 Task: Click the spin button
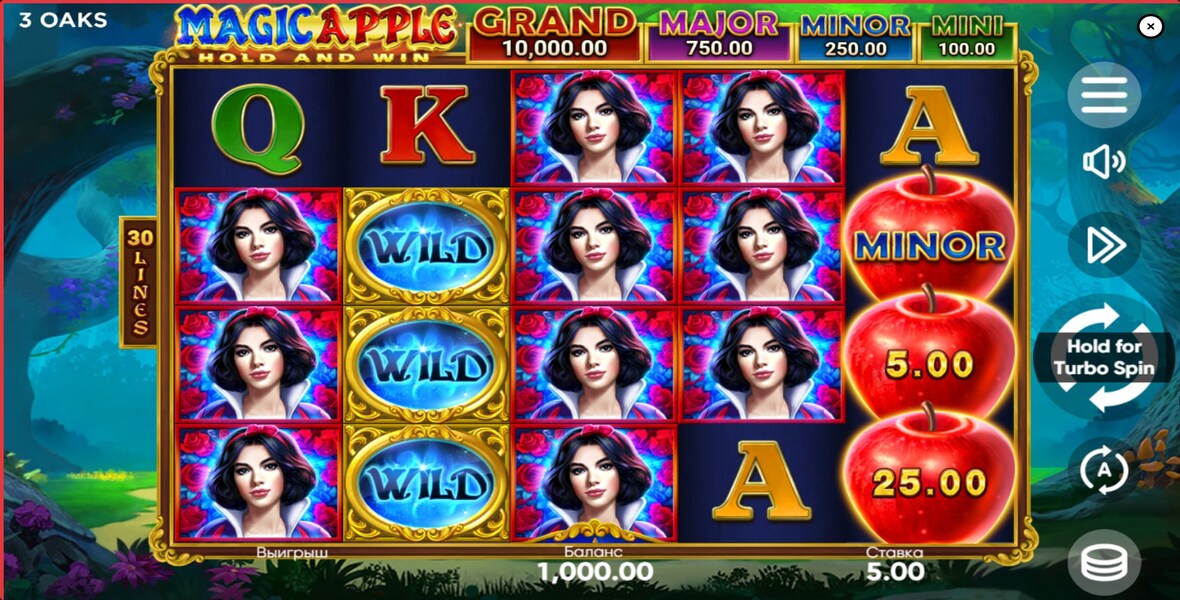click(1105, 357)
